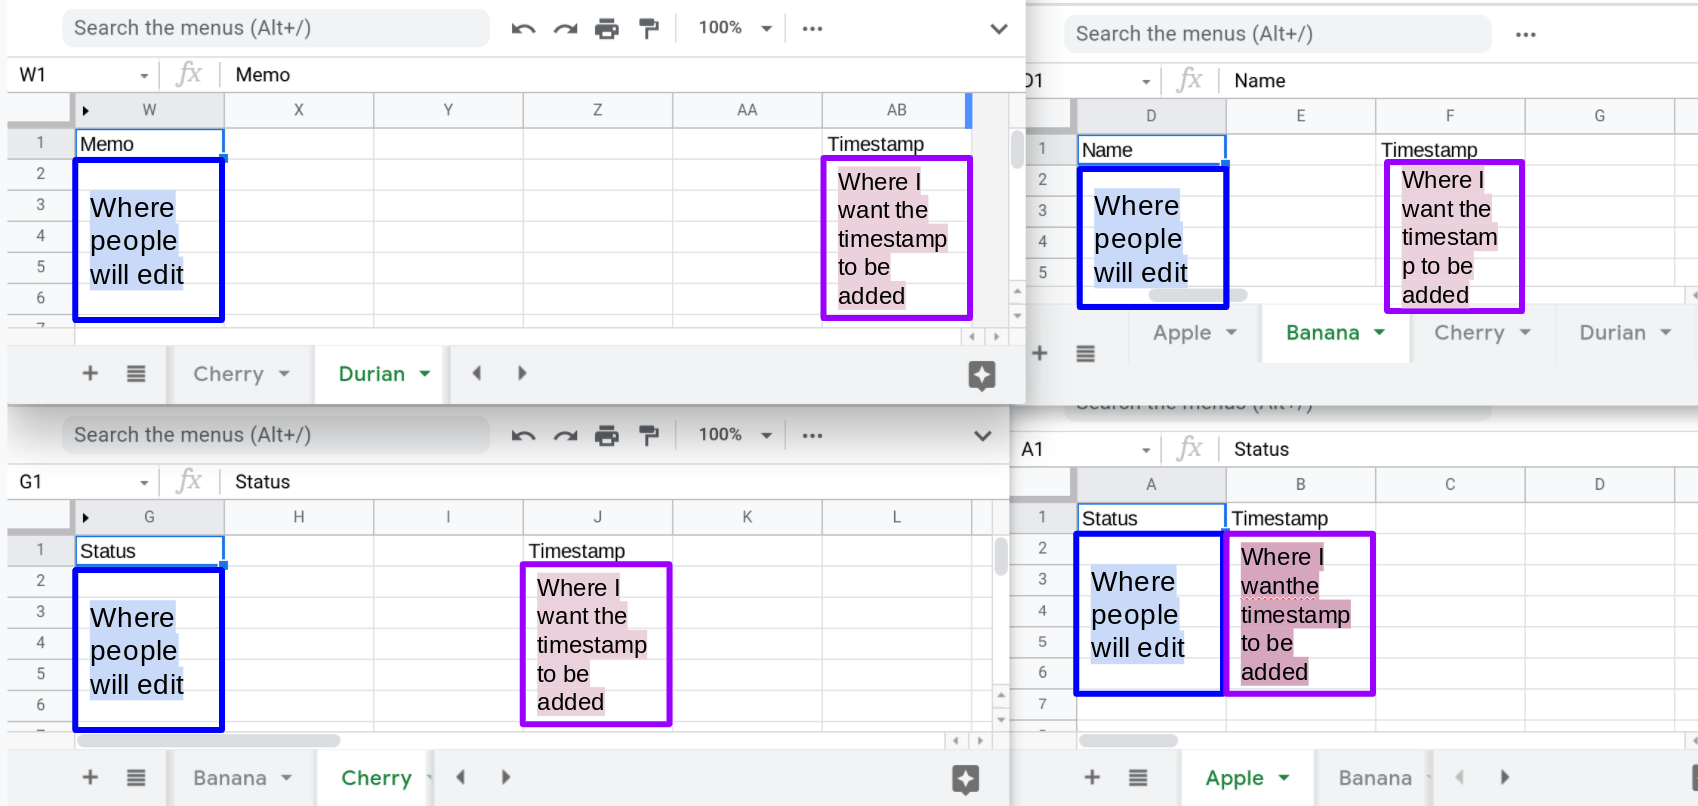Collapse the toolbar chevron in the Cherry window
This screenshot has height=806, width=1698.
[x=983, y=436]
